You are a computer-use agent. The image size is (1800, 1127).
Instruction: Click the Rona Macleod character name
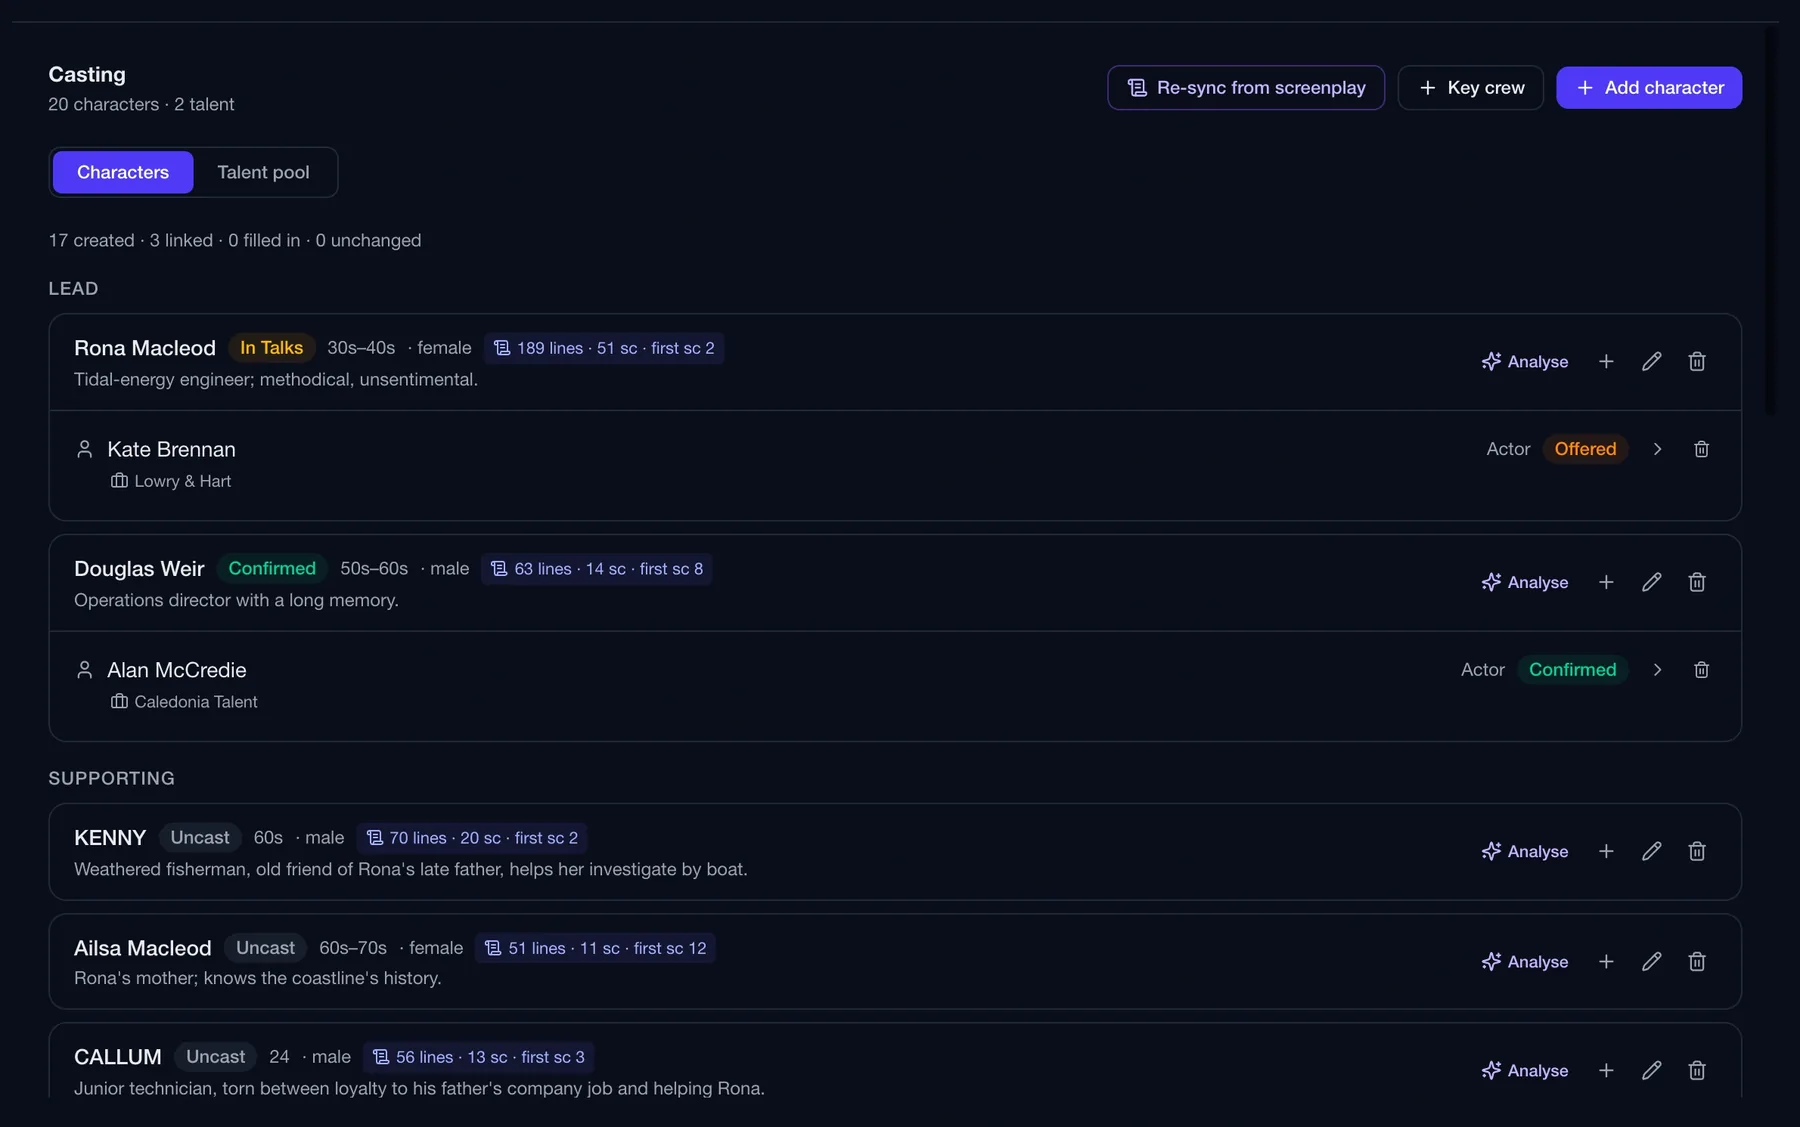[x=145, y=348]
